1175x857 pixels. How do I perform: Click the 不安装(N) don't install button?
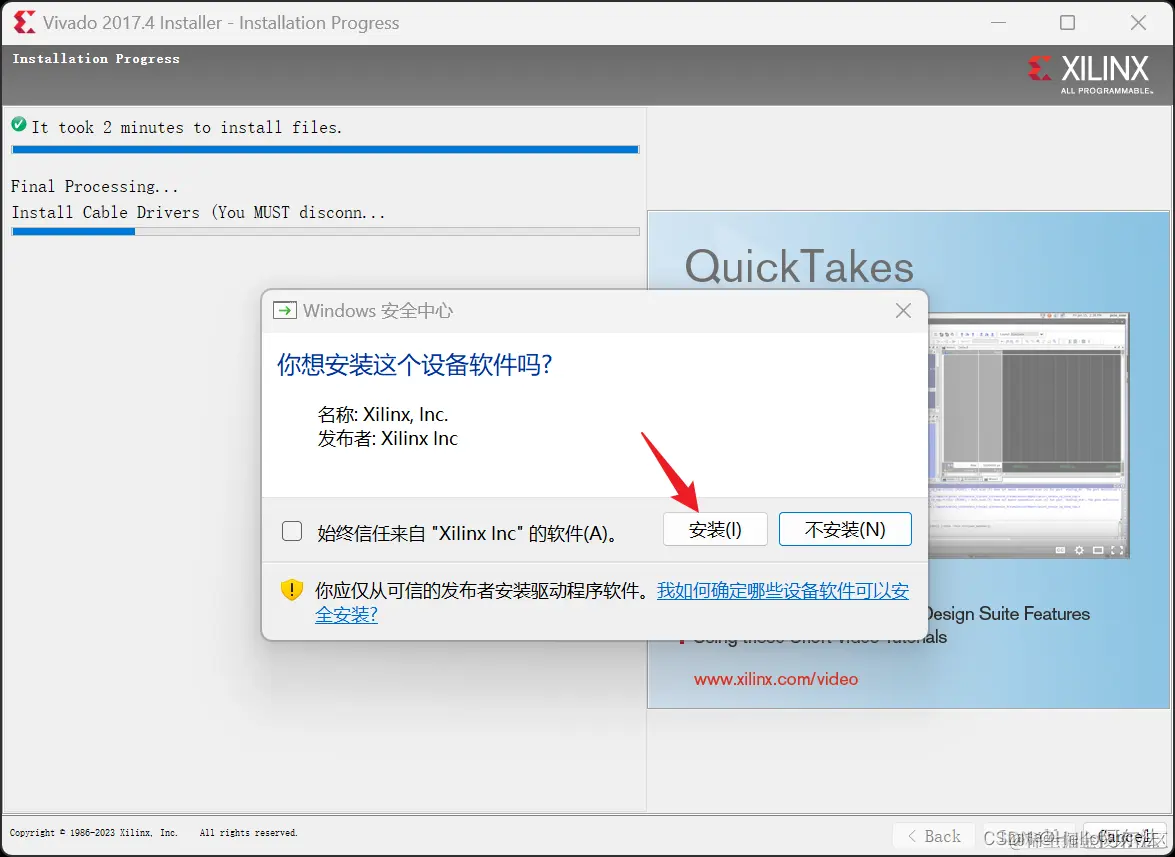(x=845, y=530)
